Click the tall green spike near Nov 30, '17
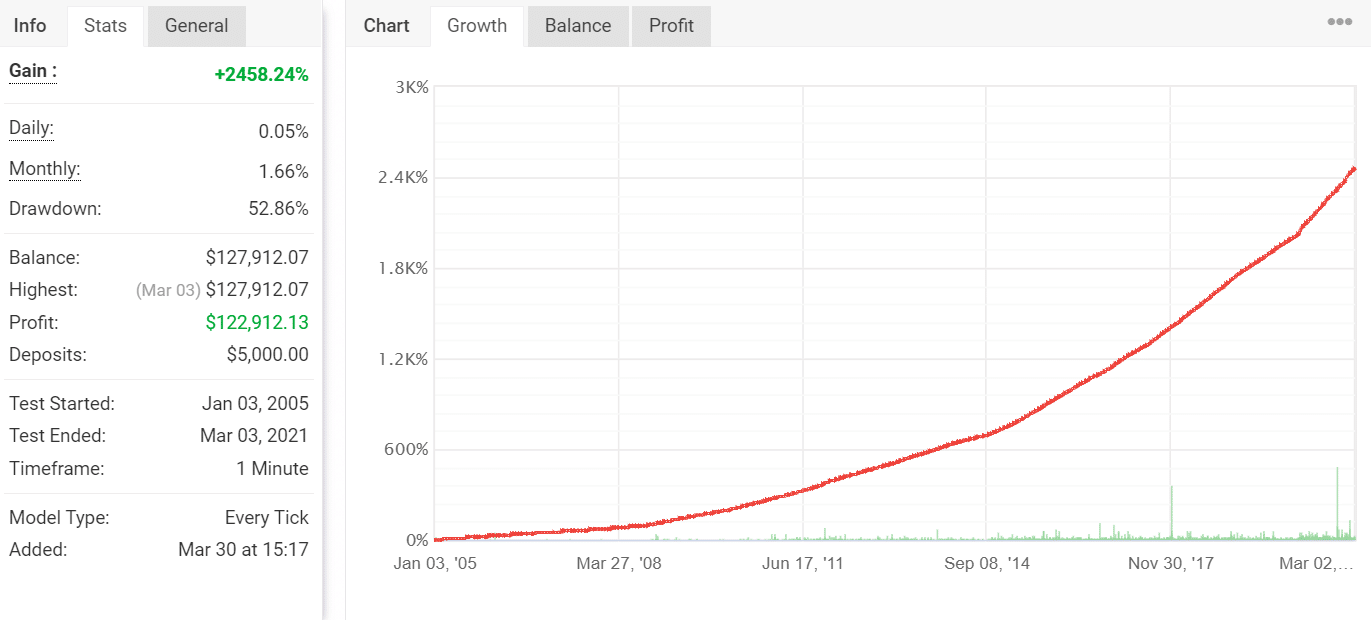 [x=1172, y=510]
